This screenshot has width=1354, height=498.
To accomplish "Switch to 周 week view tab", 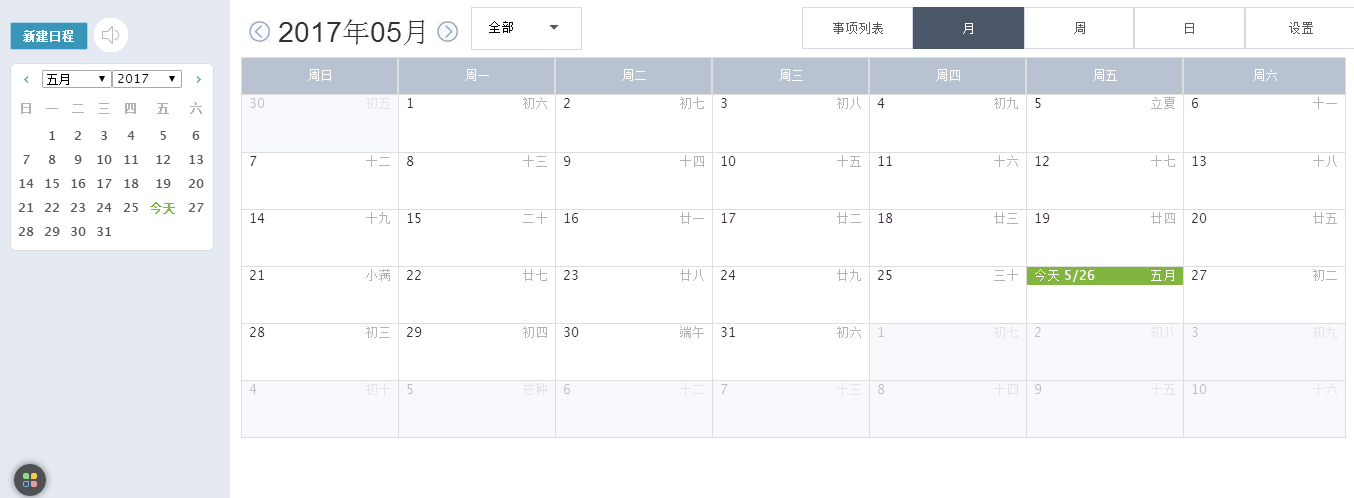I will tap(1079, 28).
